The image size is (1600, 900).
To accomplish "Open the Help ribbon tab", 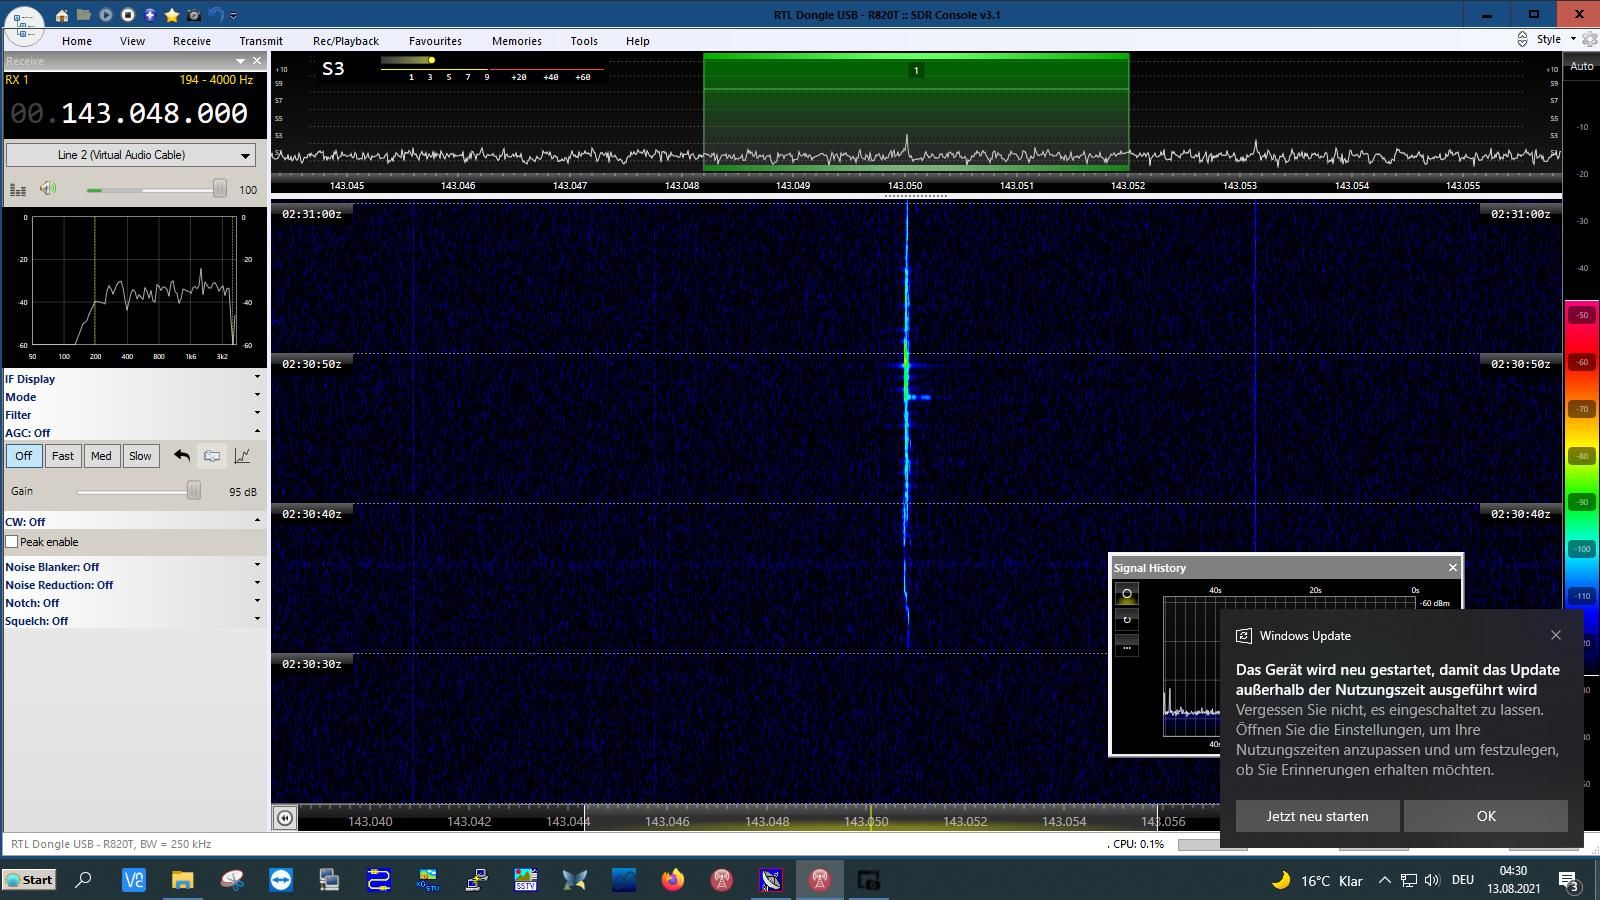I will click(x=638, y=41).
